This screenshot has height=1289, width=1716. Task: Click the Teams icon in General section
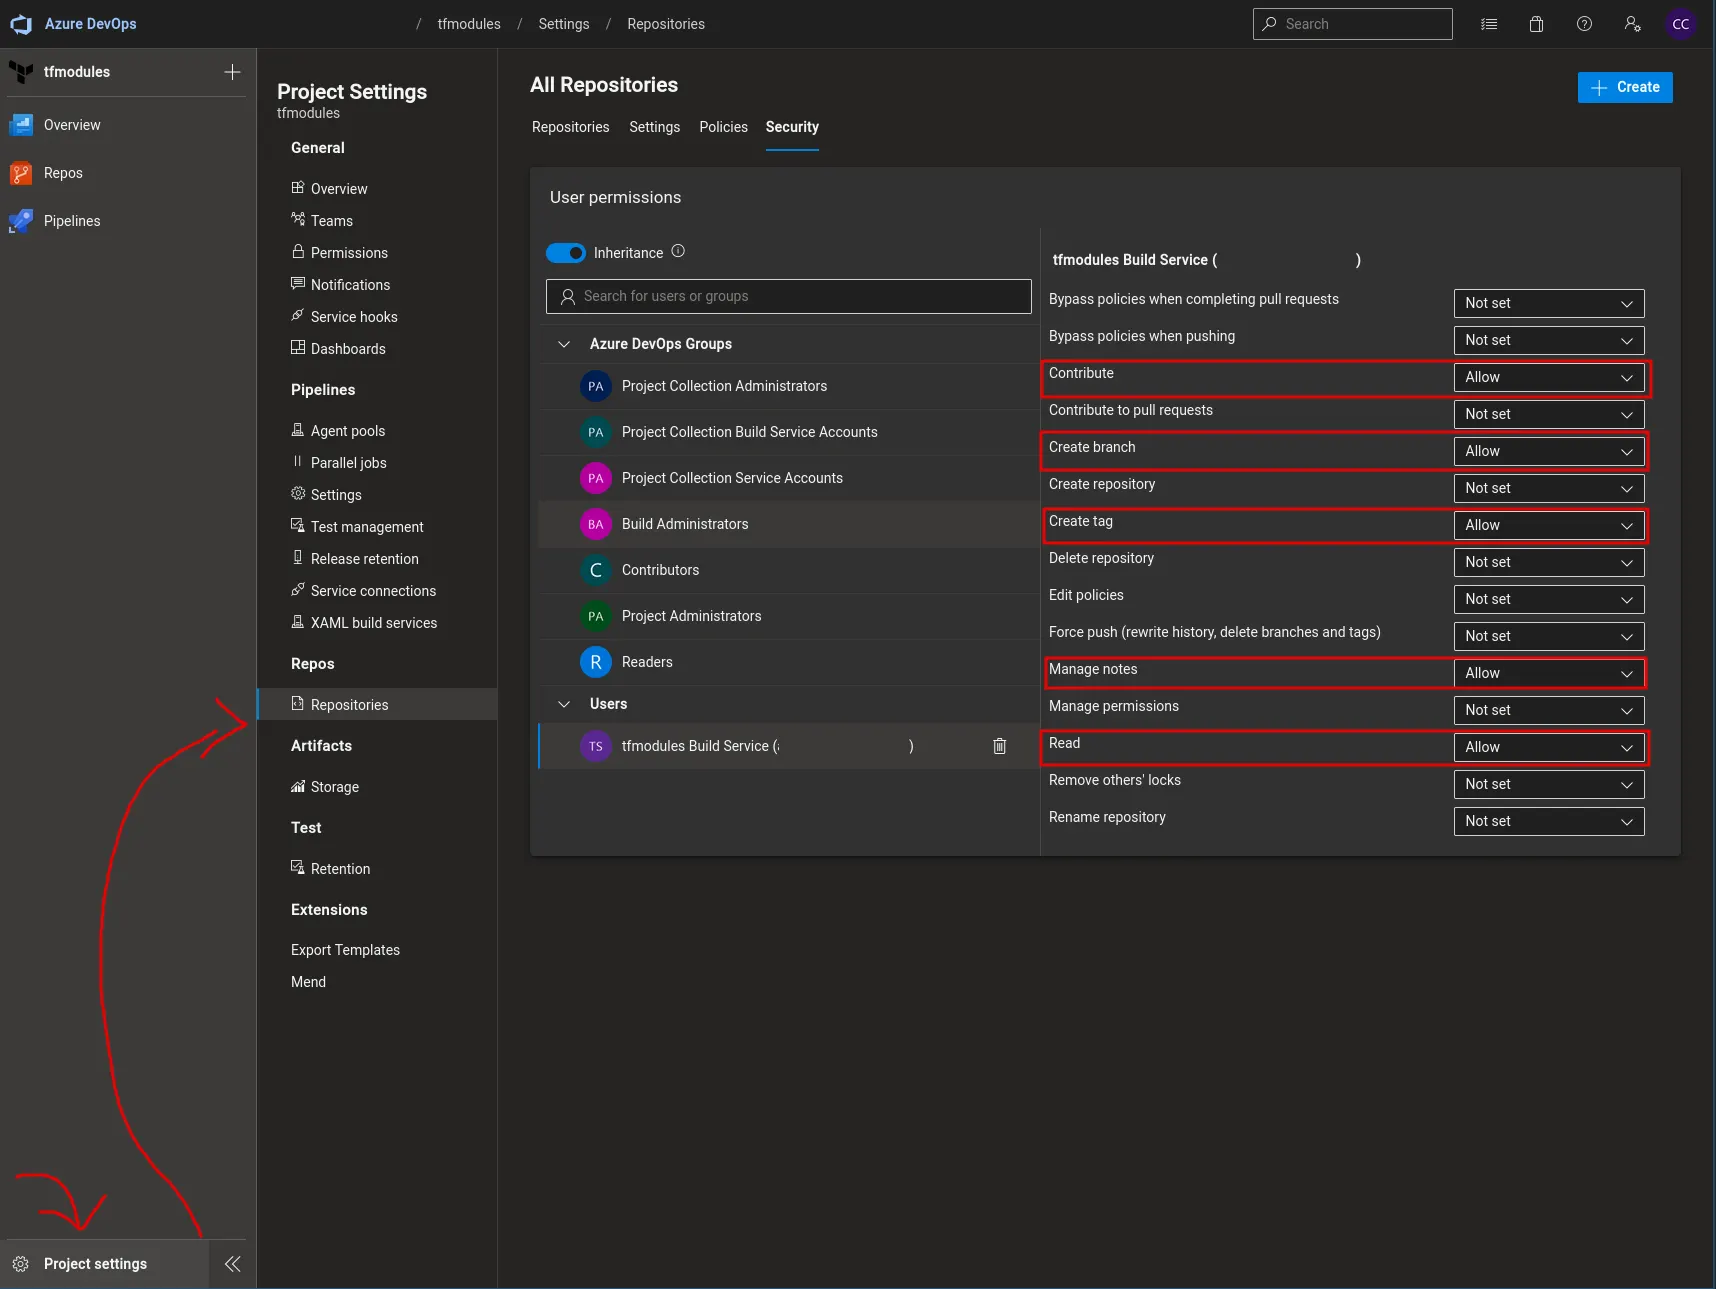point(298,219)
